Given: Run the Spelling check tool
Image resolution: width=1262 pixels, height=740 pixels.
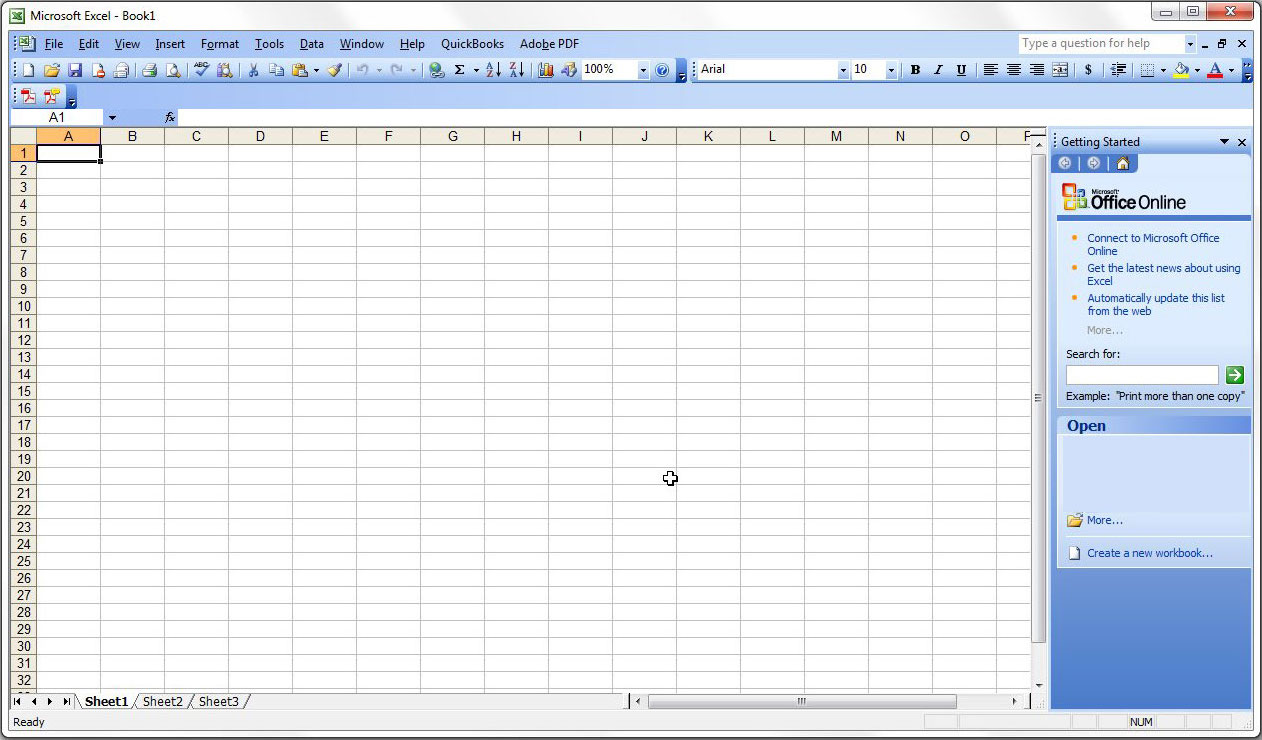Looking at the screenshot, I should point(201,70).
